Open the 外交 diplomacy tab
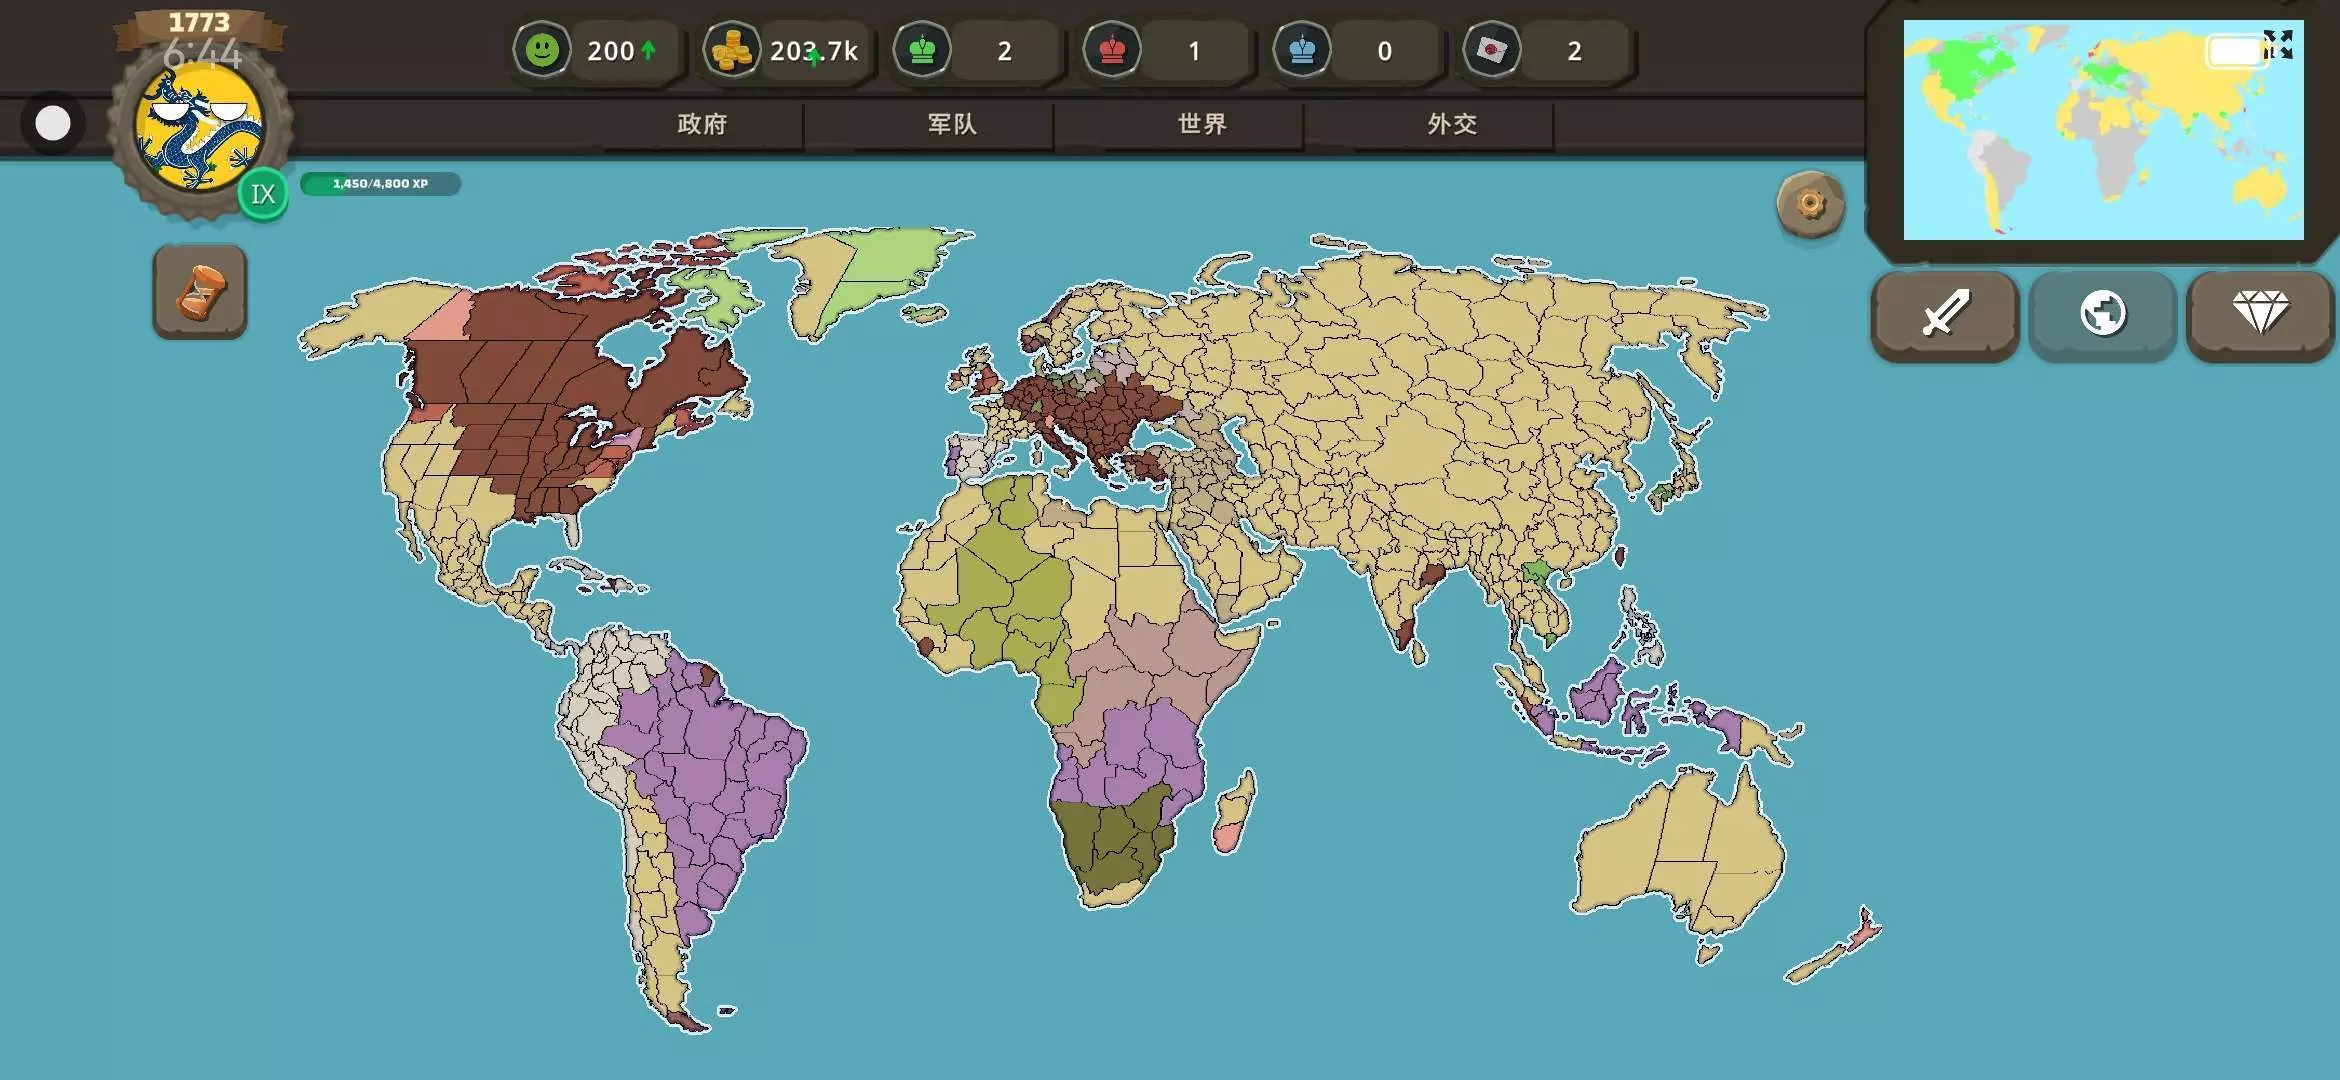2340x1080 pixels. [x=1452, y=124]
